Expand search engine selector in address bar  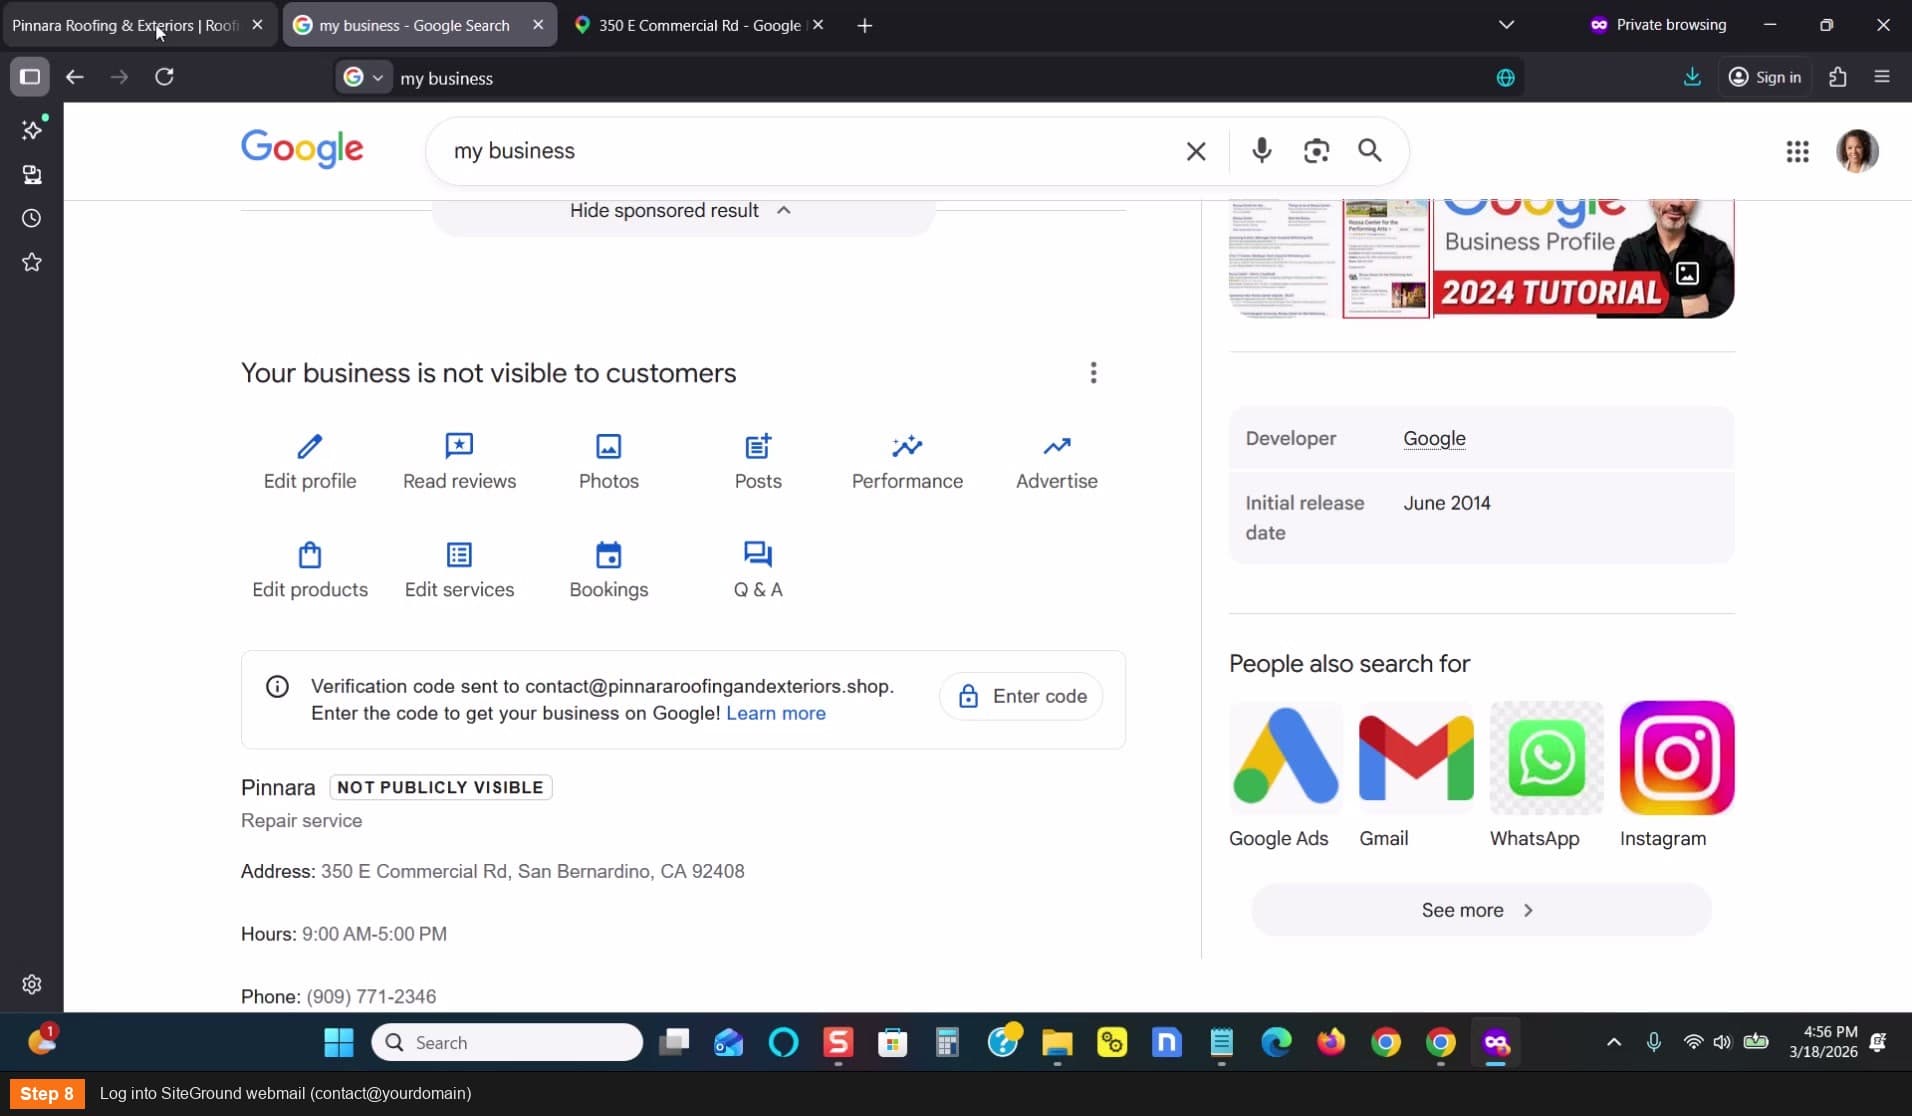(x=363, y=77)
